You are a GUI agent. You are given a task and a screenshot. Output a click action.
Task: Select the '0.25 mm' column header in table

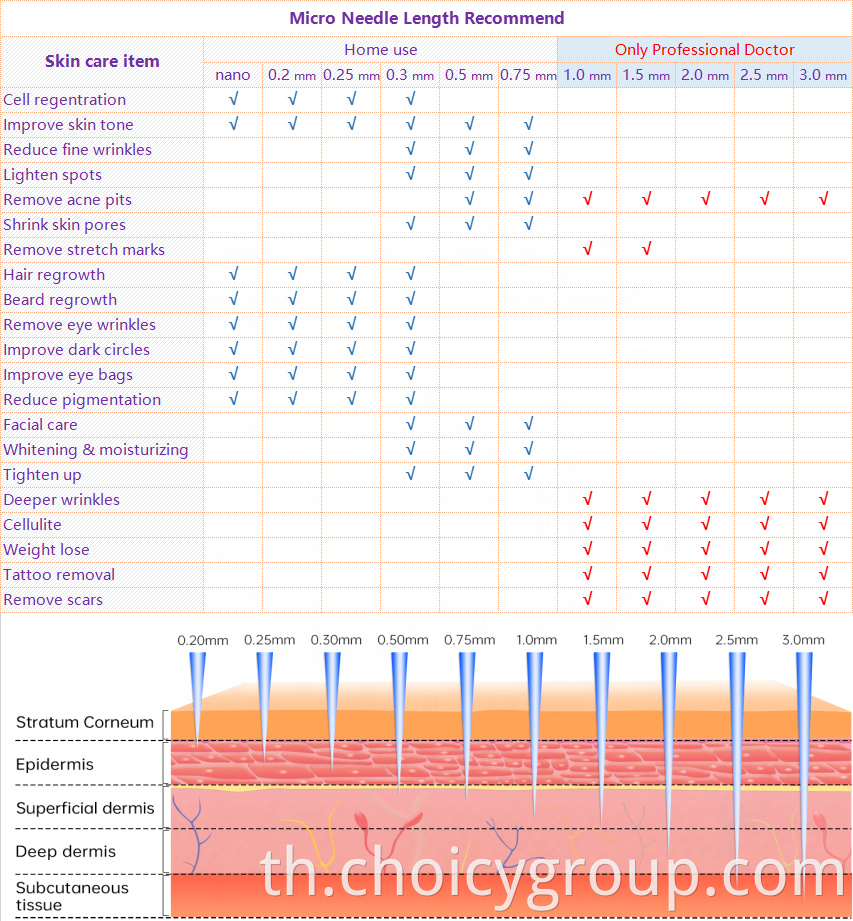coord(351,75)
